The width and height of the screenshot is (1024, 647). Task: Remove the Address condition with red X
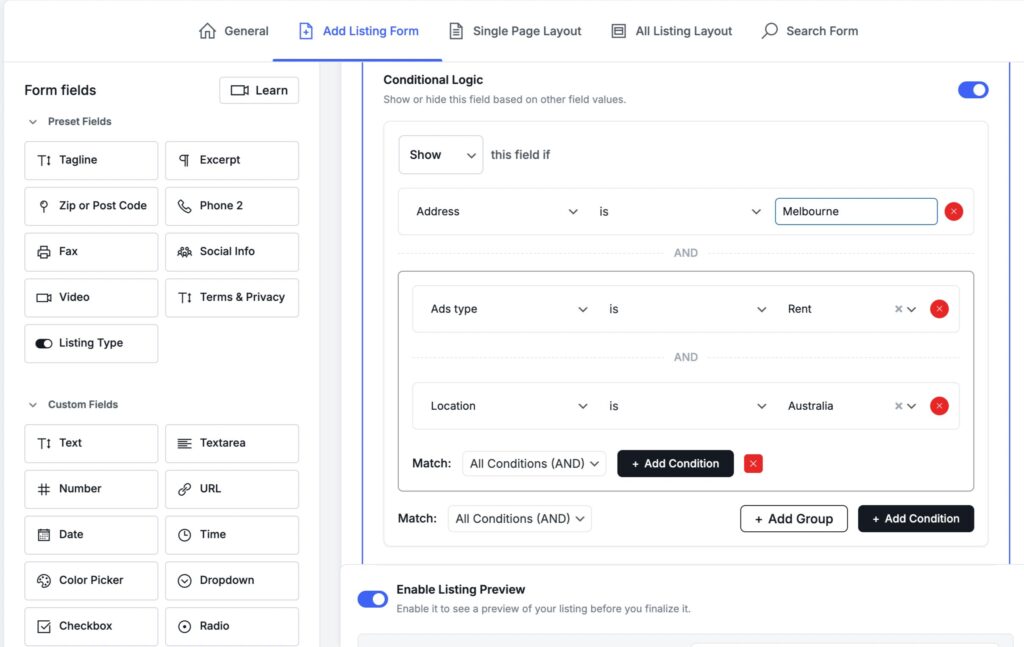coord(953,211)
